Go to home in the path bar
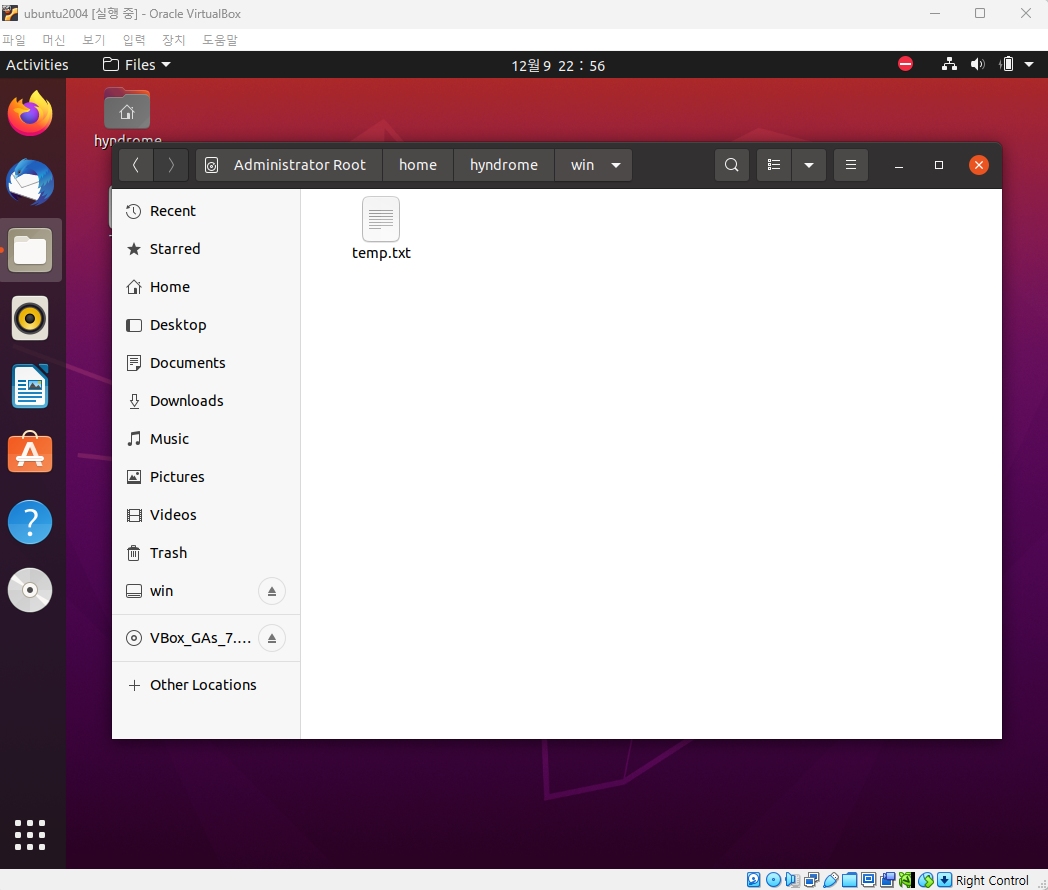This screenshot has height=890, width=1048. point(418,165)
